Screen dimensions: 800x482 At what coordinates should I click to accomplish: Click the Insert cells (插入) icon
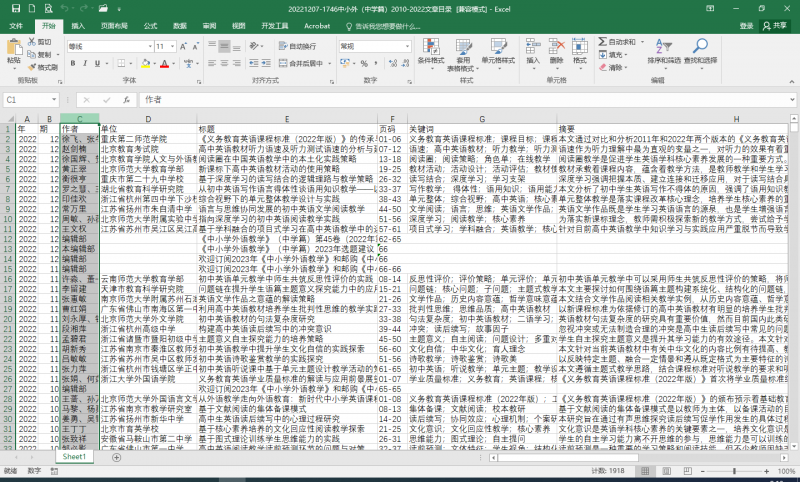[x=533, y=47]
